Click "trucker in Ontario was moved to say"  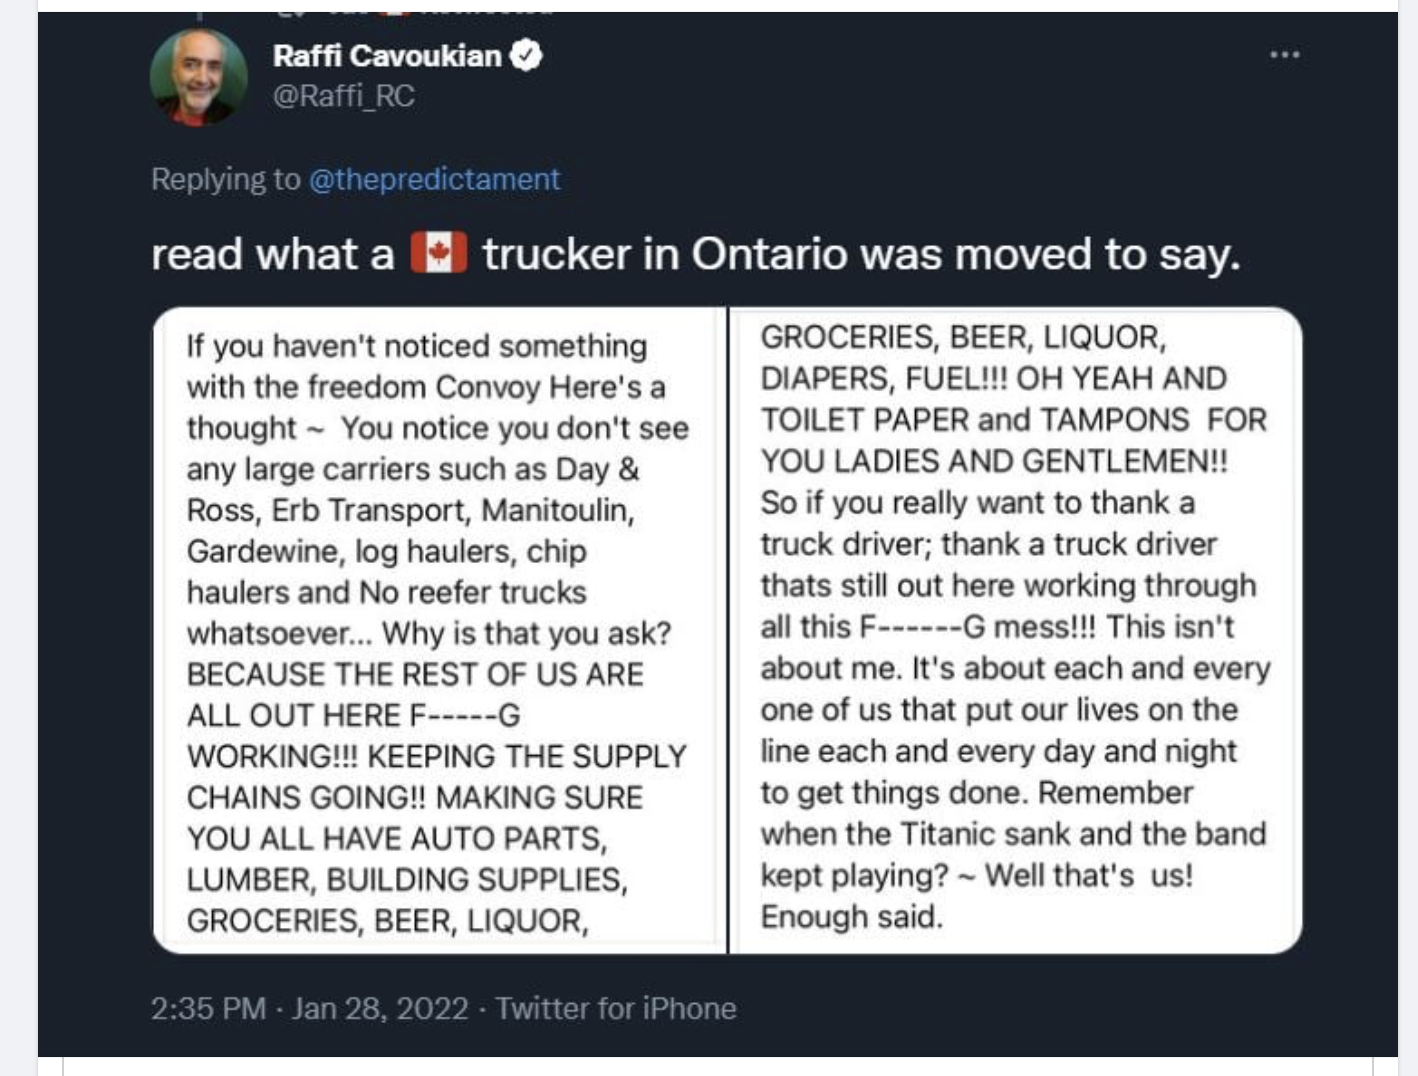point(861,254)
